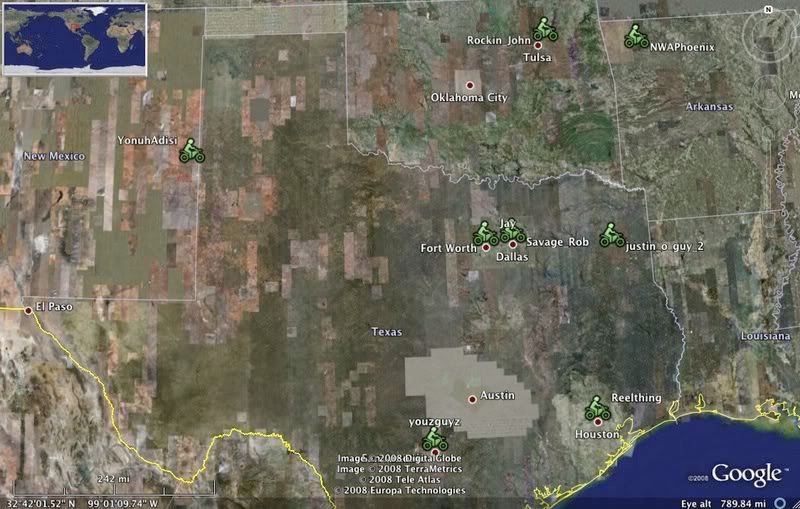Click the youzguyz motorcycle placemark icon
The image size is (800, 509).
[x=435, y=440]
